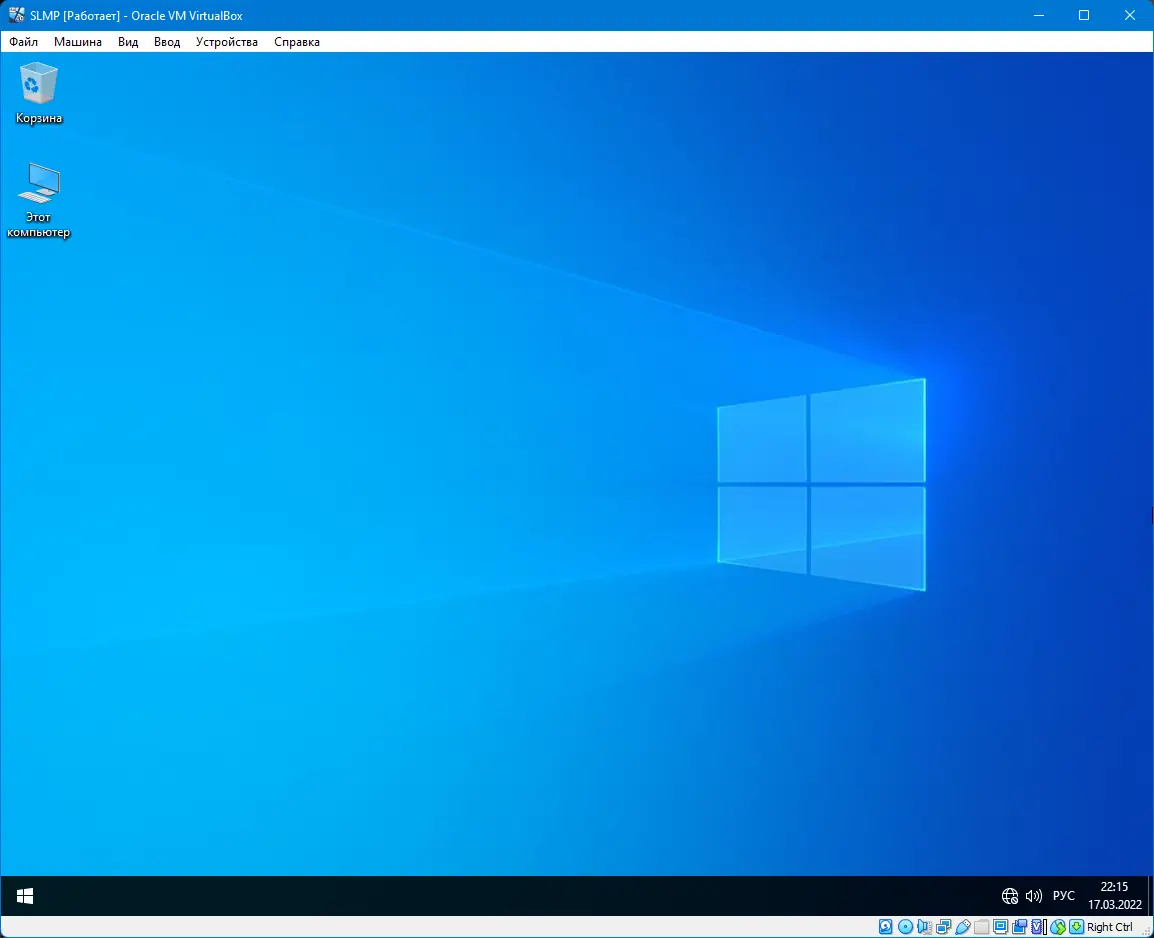Click the recording status indicator
The width and height of the screenshot is (1154, 938).
pyautogui.click(x=1019, y=927)
